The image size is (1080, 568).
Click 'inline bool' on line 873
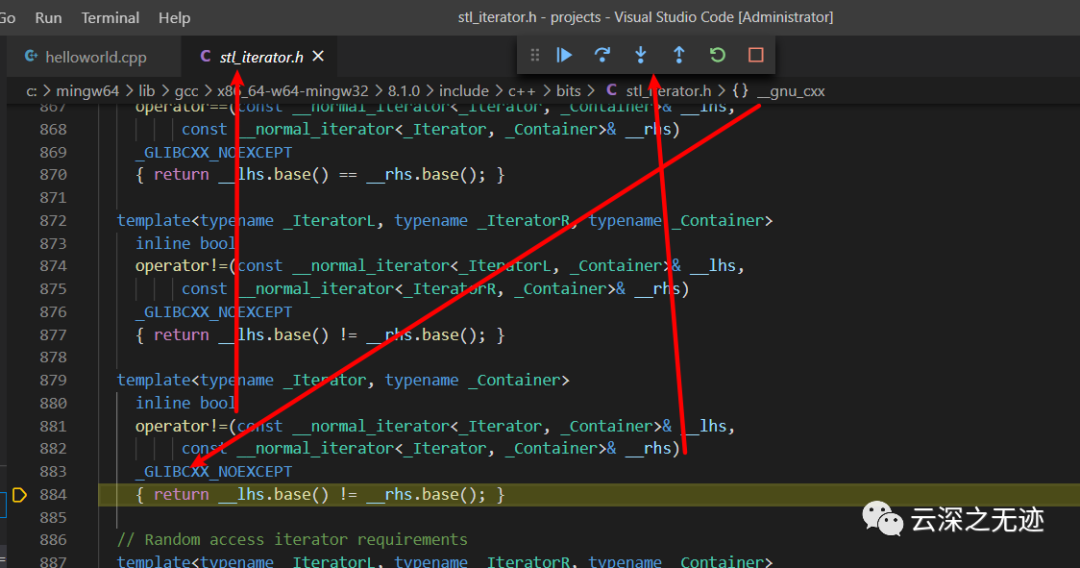185,244
